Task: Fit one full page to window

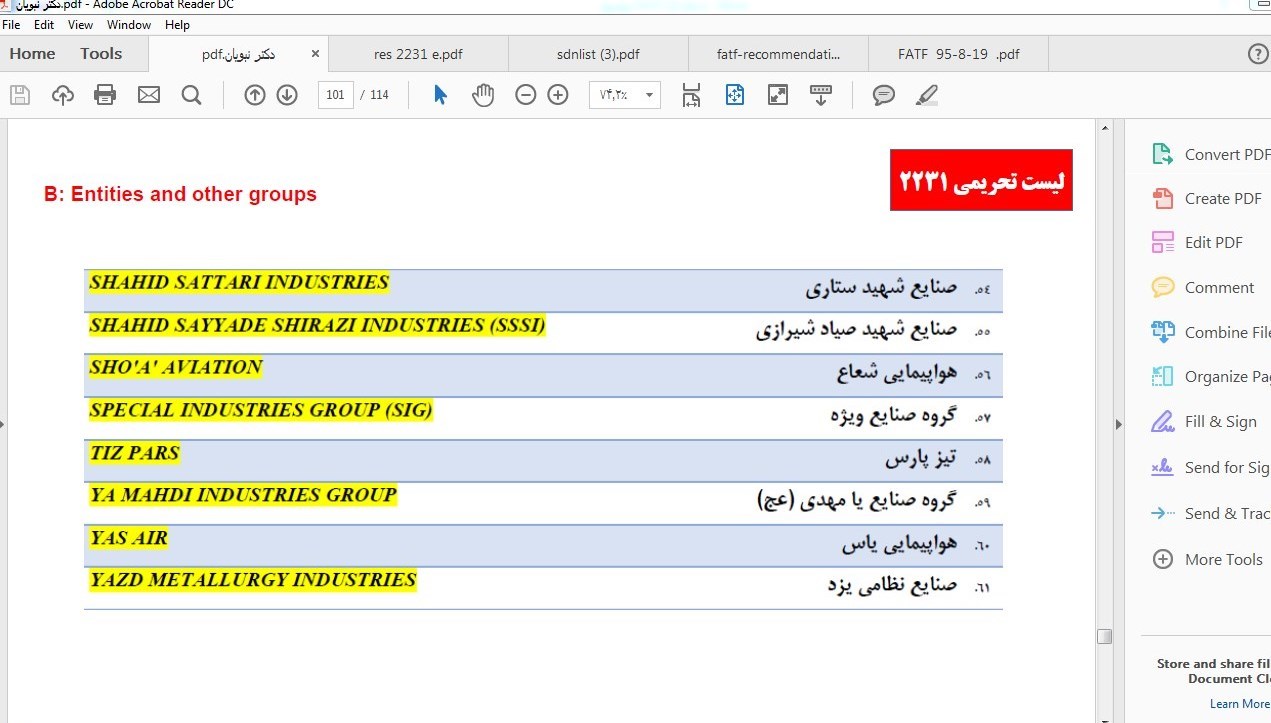Action: click(x=735, y=95)
